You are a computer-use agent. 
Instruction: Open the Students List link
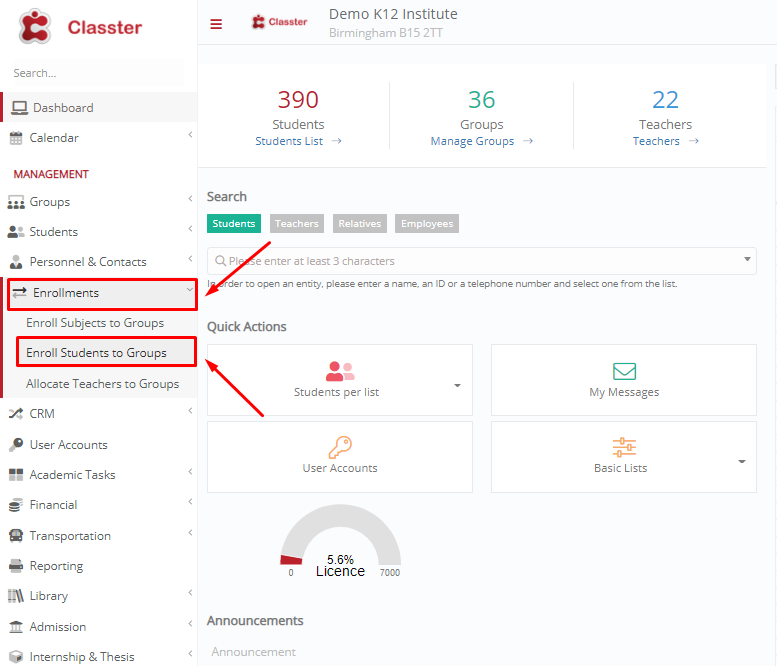point(289,141)
